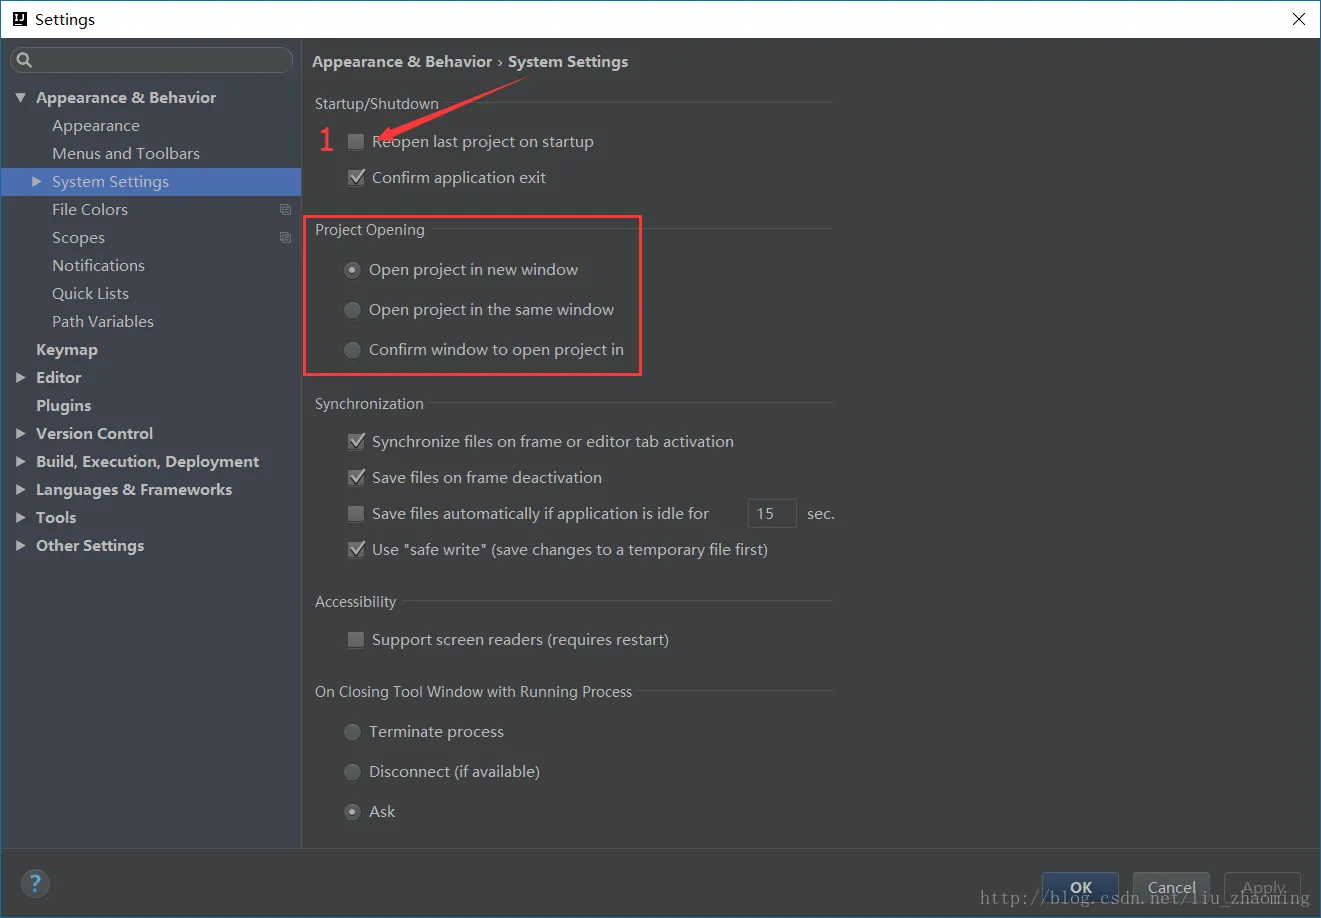The image size is (1321, 918).
Task: Expand Build, Execution, Deployment node
Action: click(x=20, y=462)
